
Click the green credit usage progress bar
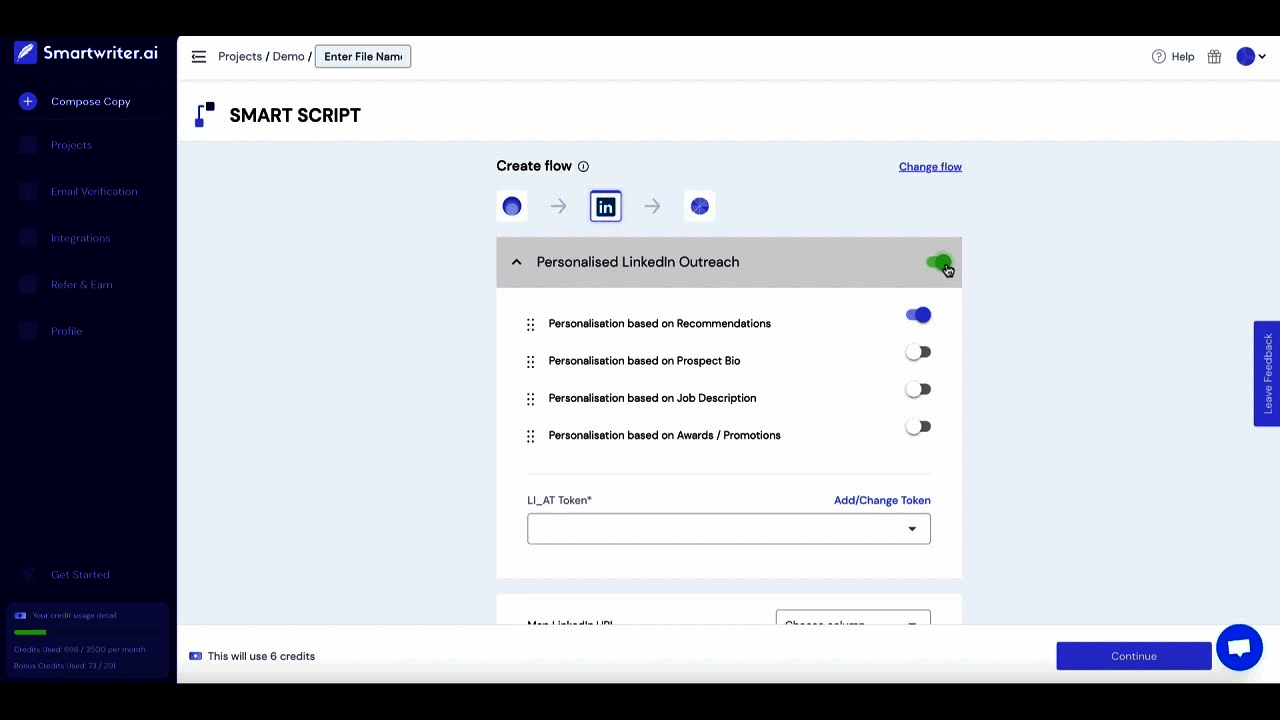pyautogui.click(x=30, y=632)
